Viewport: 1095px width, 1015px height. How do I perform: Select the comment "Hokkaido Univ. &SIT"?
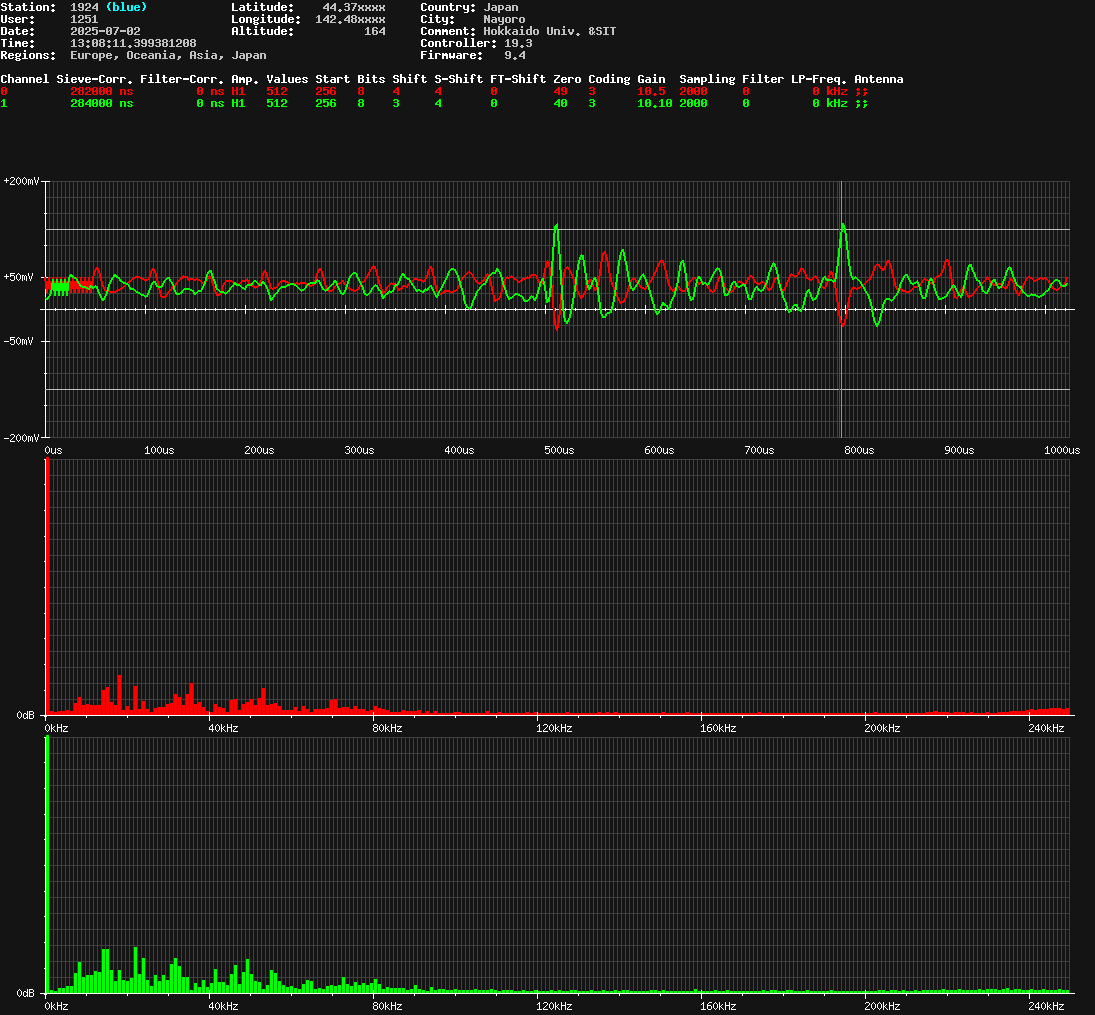[x=549, y=31]
